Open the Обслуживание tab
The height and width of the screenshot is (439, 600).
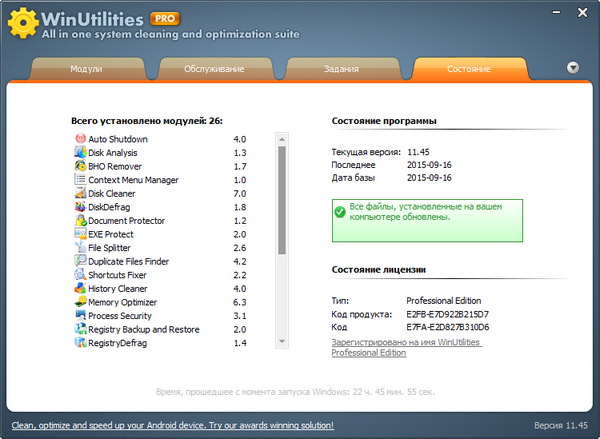213,69
